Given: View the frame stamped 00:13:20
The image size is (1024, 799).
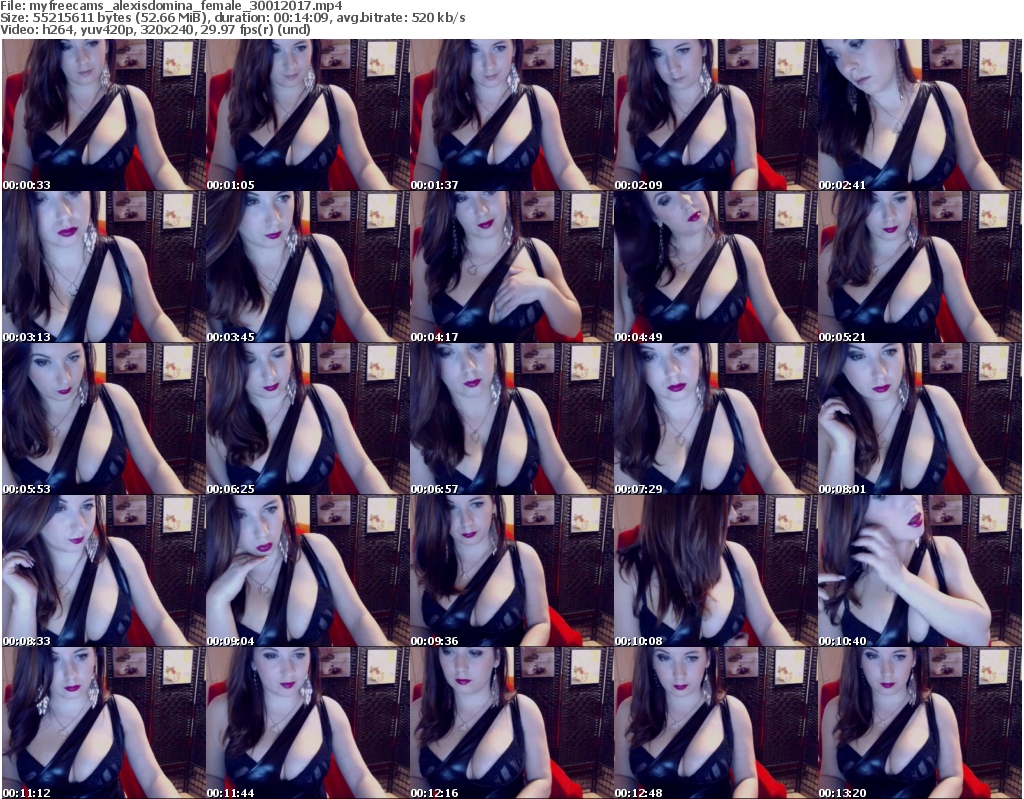Looking at the screenshot, I should [920, 723].
